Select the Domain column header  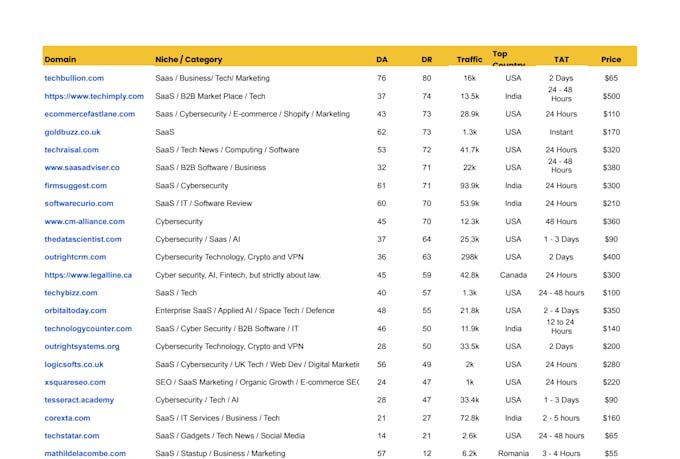click(x=60, y=59)
